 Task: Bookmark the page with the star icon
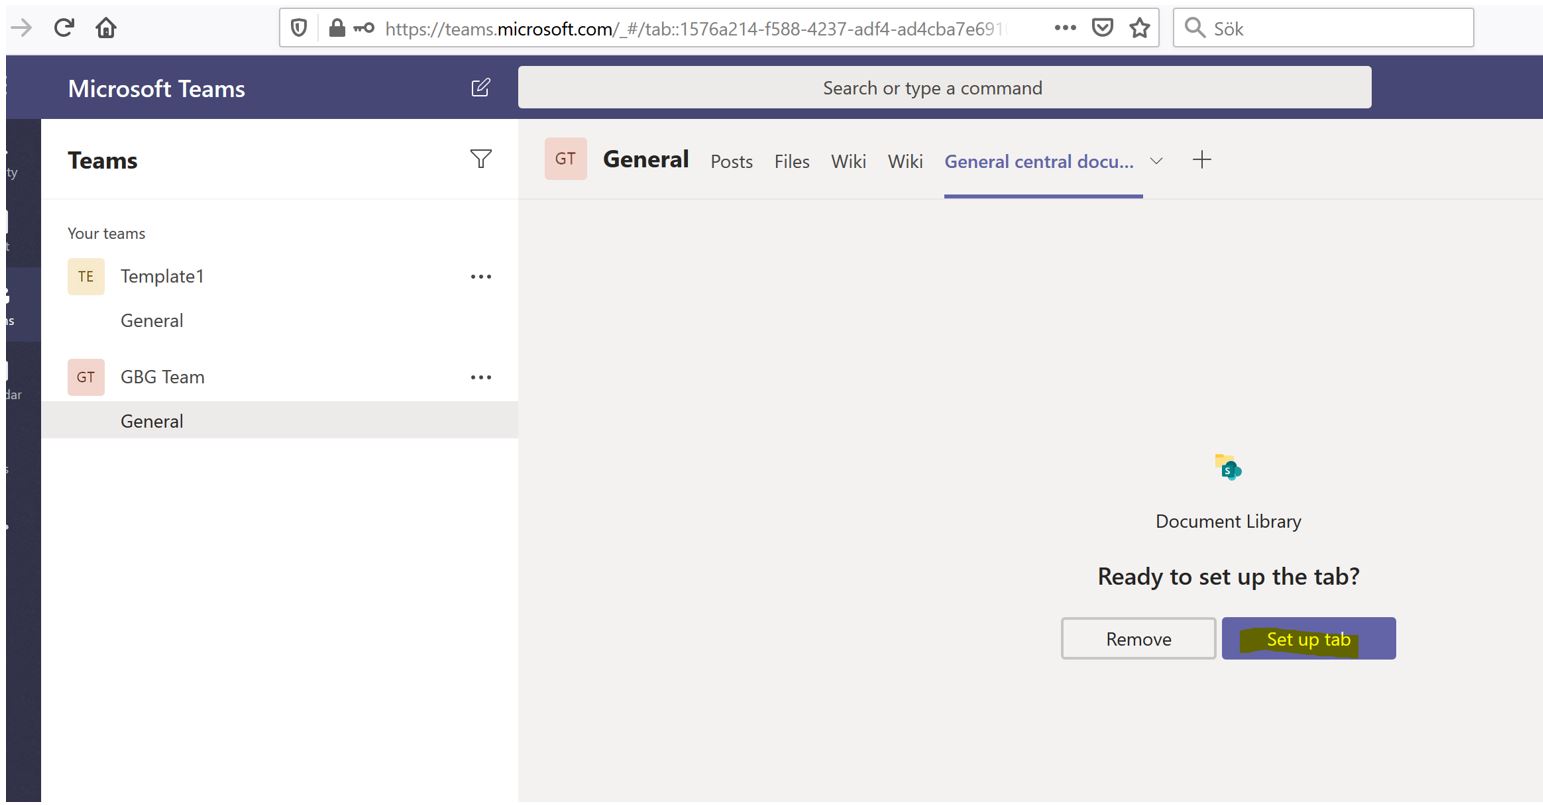1139,28
